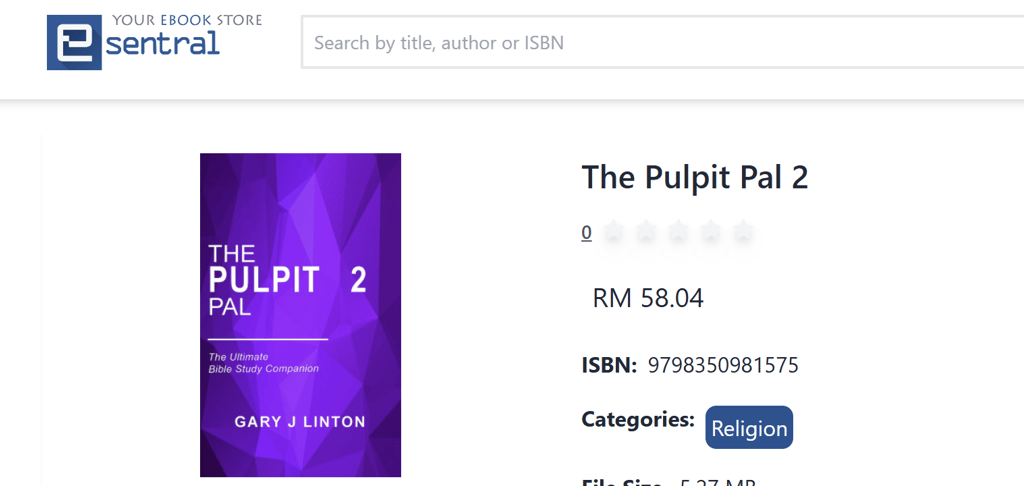Open the rating count link showing 0
1024x486 pixels.
tap(587, 233)
